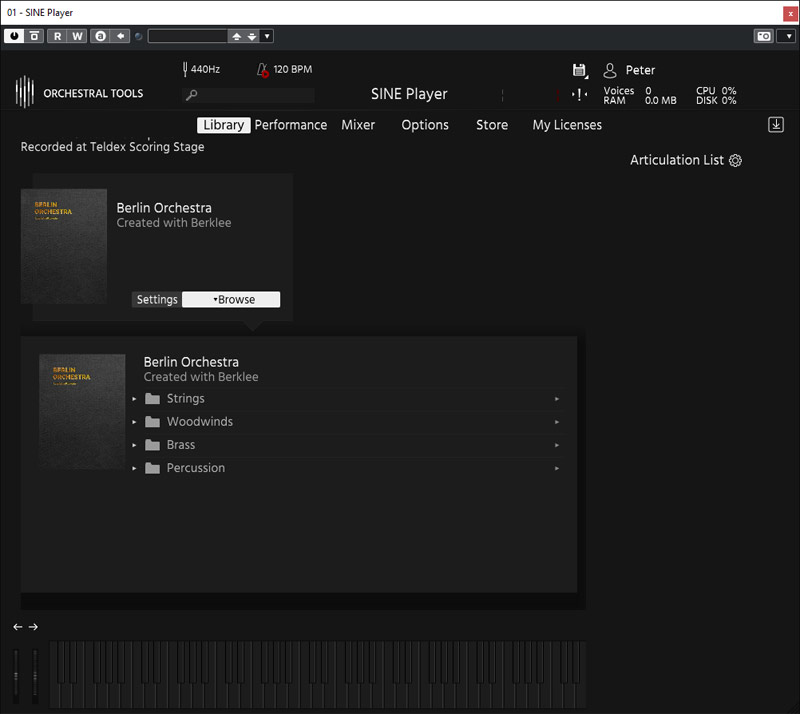Toggle the Read automation R button
The image size is (800, 714).
tap(57, 36)
